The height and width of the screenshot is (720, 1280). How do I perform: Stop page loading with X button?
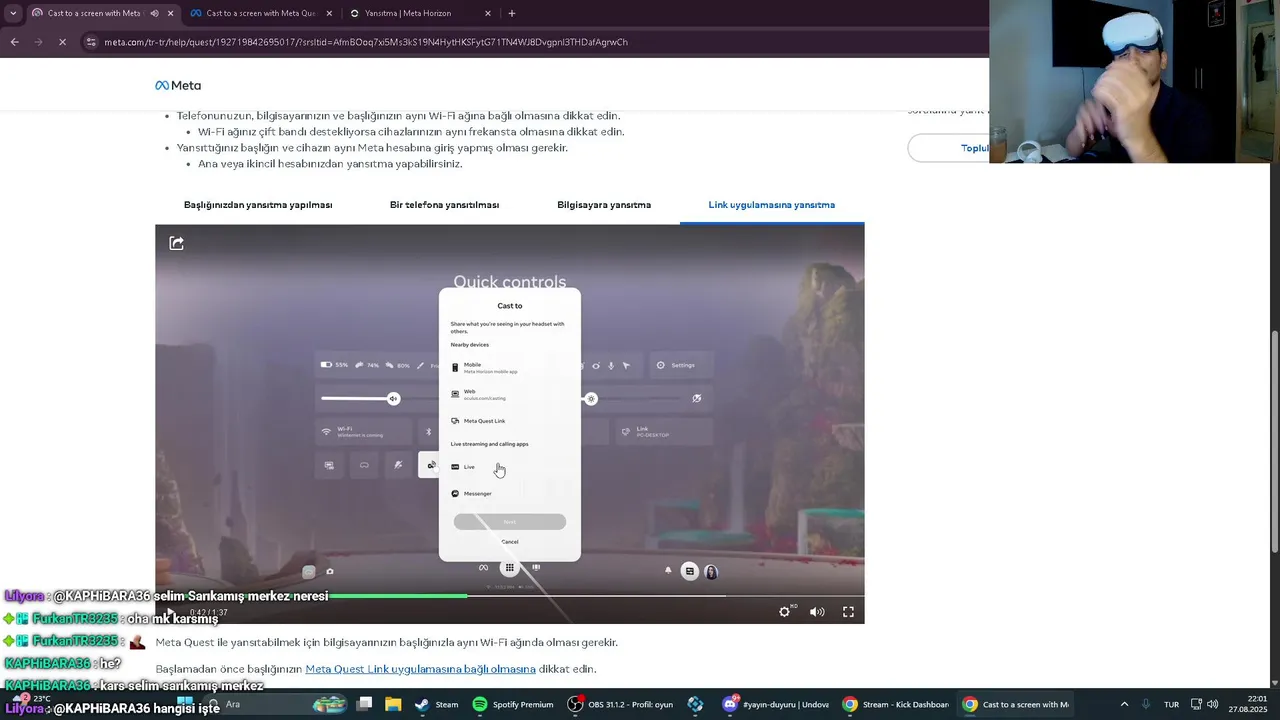[x=62, y=42]
